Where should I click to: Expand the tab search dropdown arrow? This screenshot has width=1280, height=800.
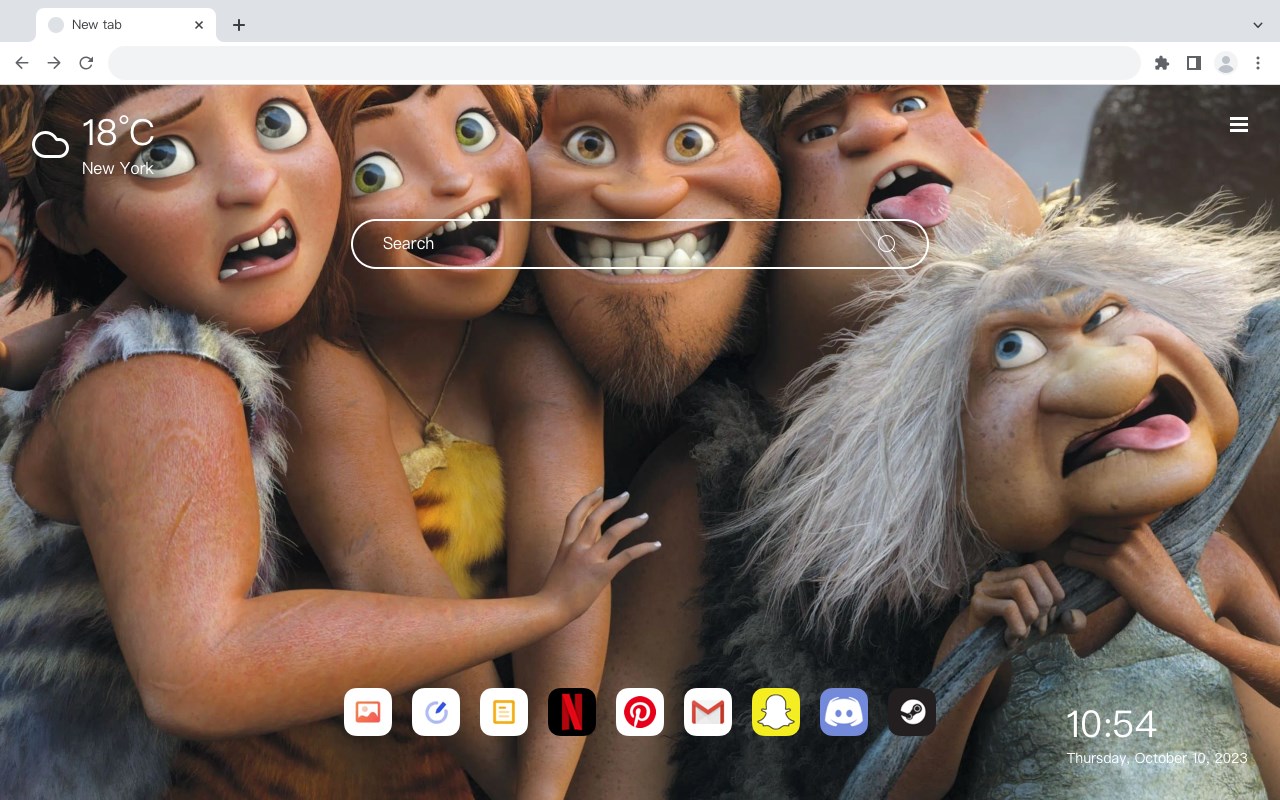click(x=1258, y=25)
